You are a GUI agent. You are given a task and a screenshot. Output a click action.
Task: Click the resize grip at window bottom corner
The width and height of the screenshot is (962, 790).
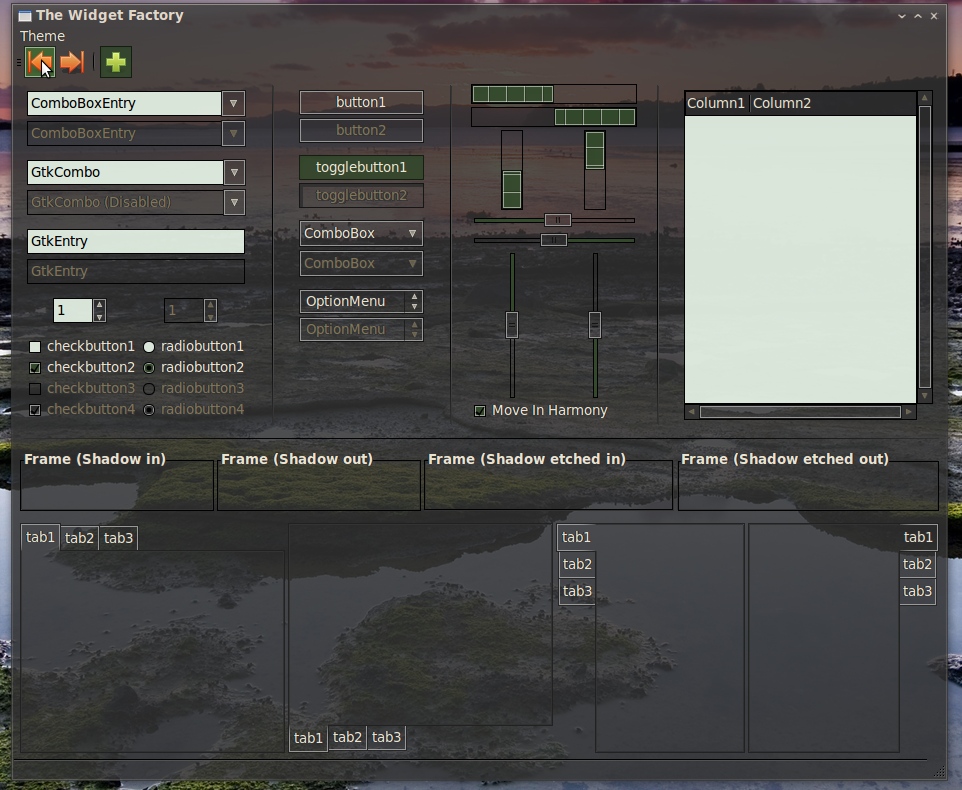pos(939,771)
